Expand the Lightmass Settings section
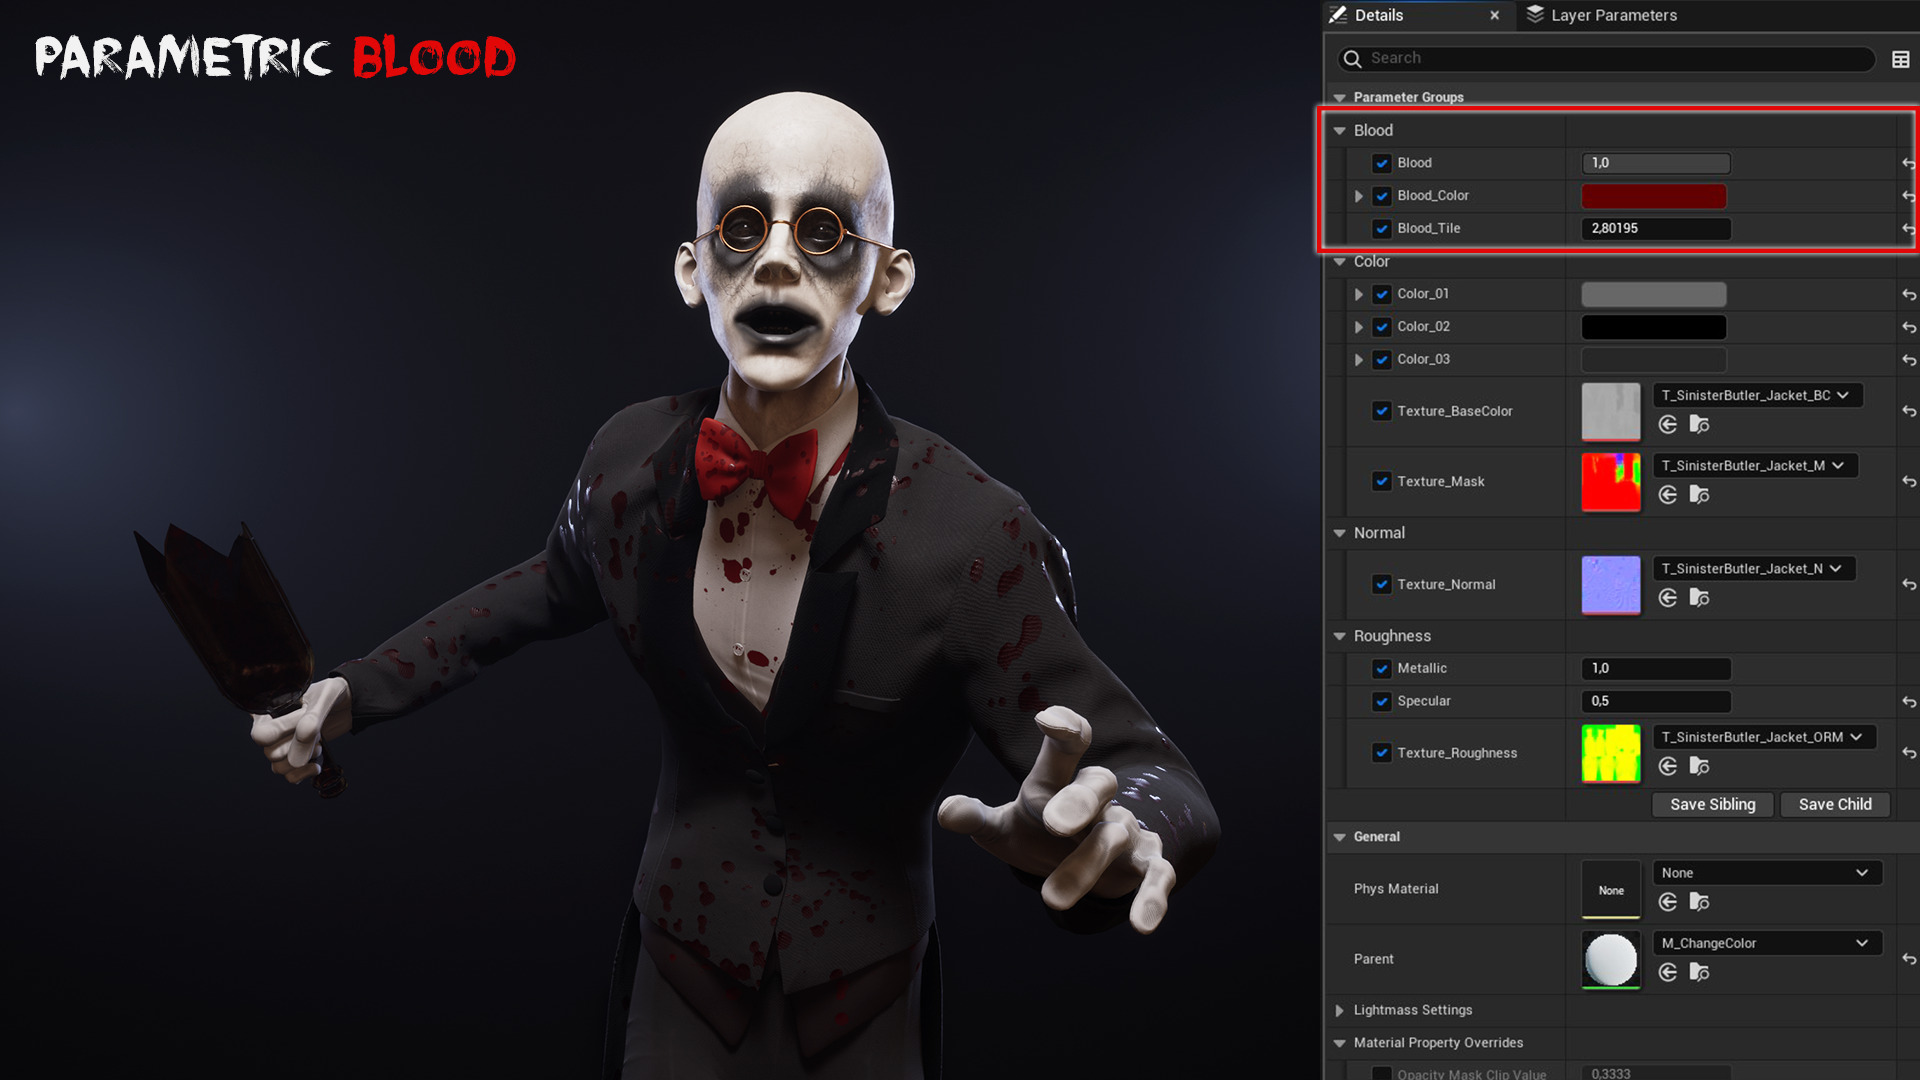The height and width of the screenshot is (1080, 1920). pos(1339,1011)
